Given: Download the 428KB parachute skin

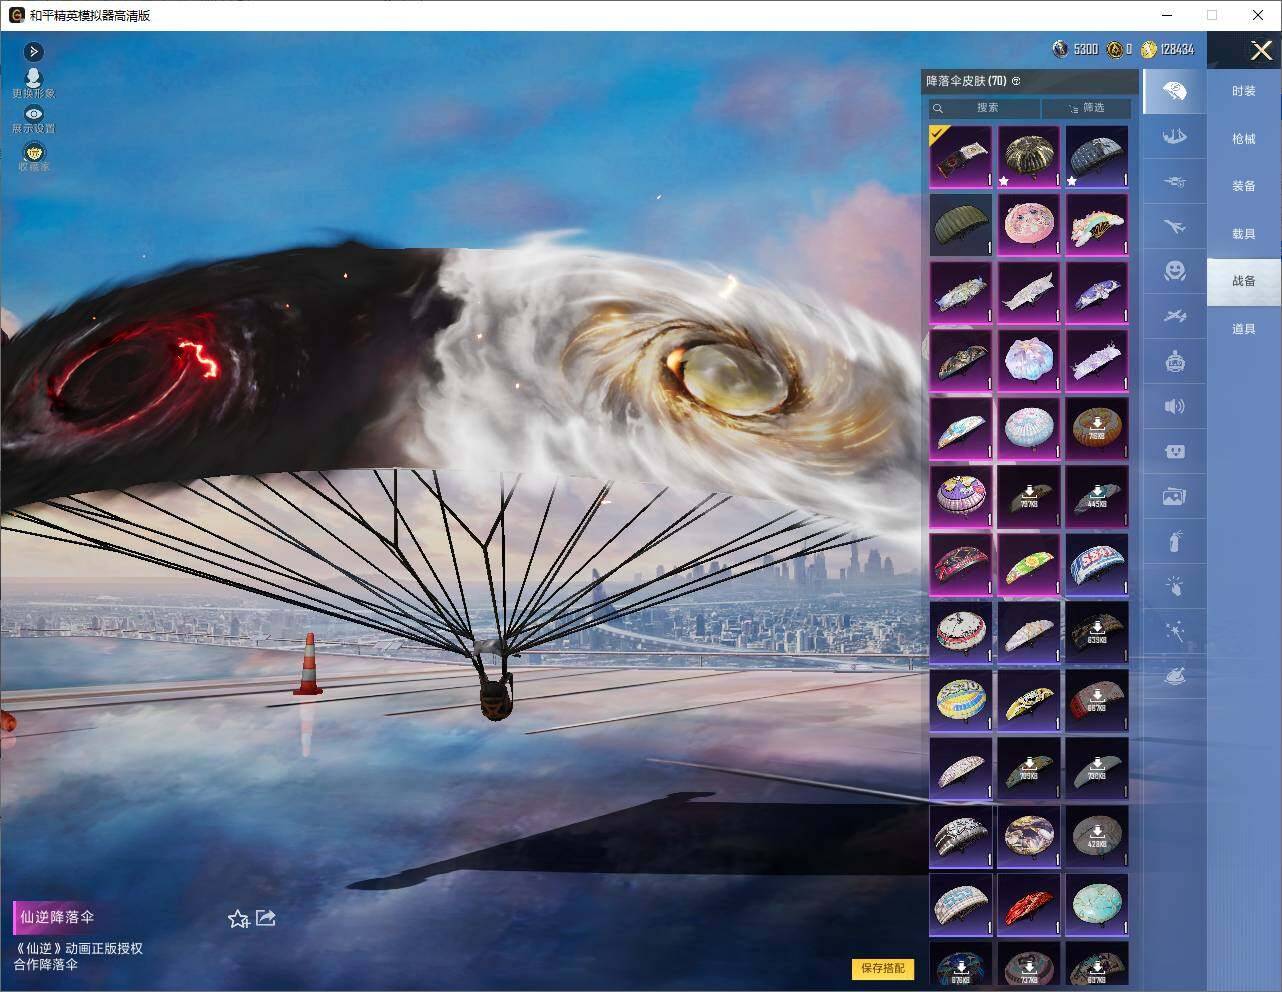Looking at the screenshot, I should tap(1097, 837).
